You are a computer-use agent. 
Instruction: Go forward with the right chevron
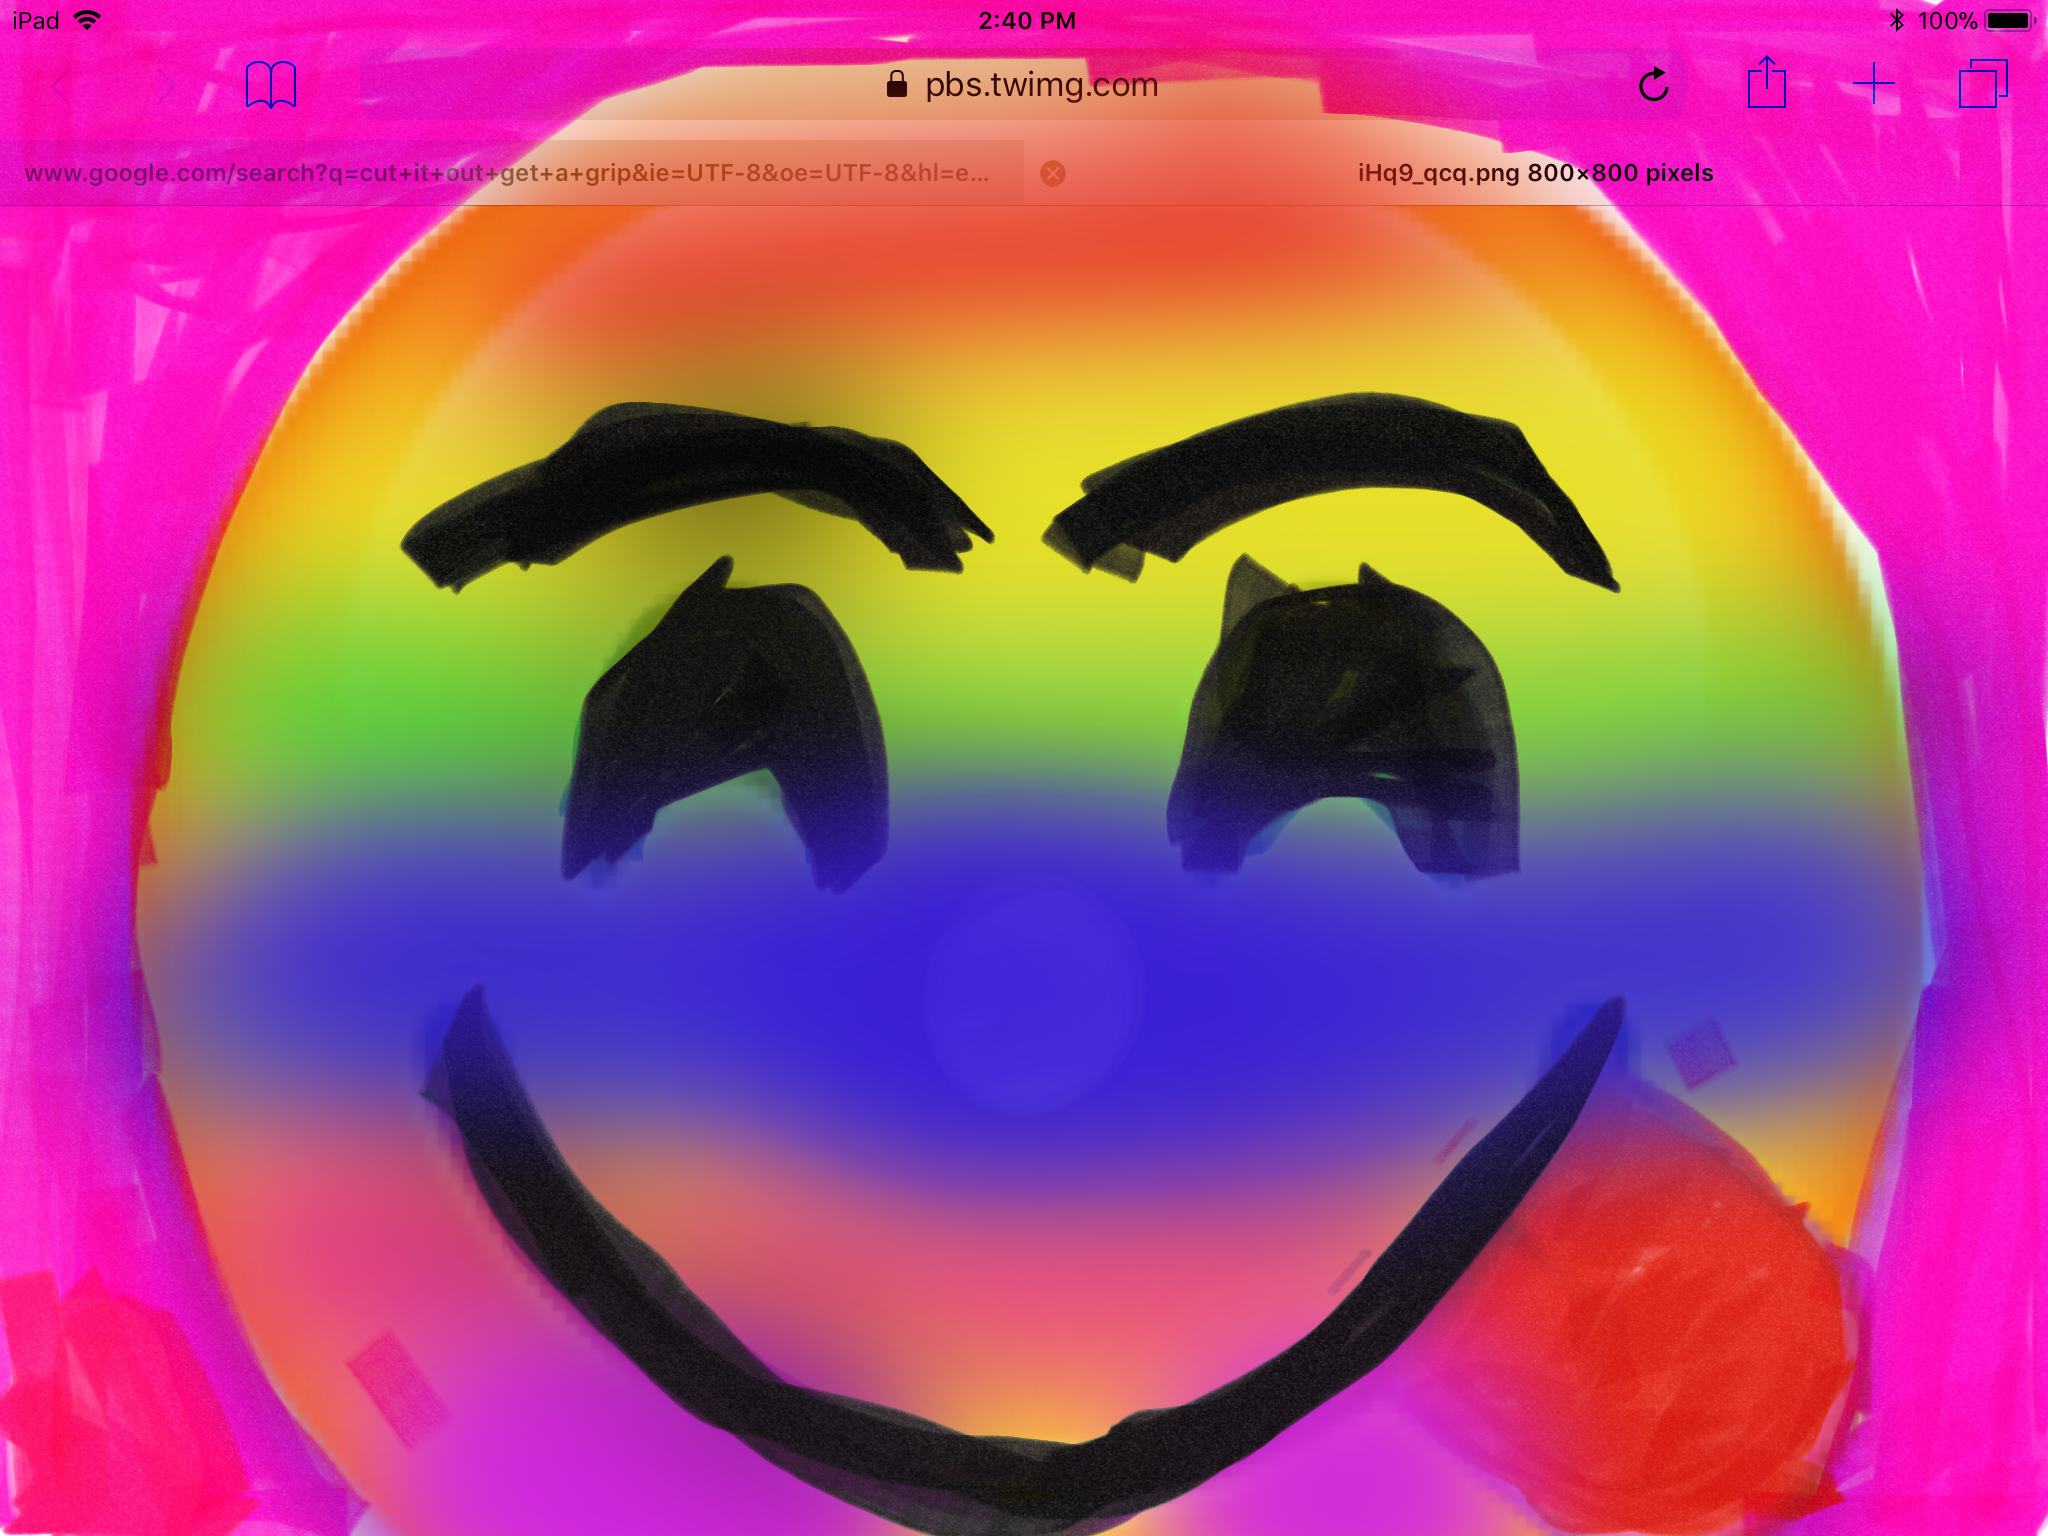click(166, 86)
